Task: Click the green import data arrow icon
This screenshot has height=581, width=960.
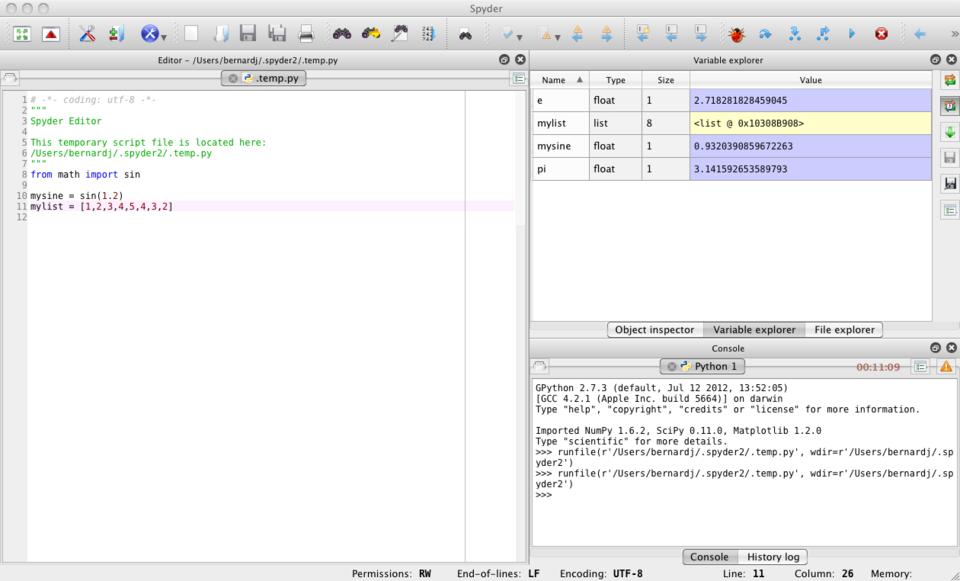Action: (948, 132)
